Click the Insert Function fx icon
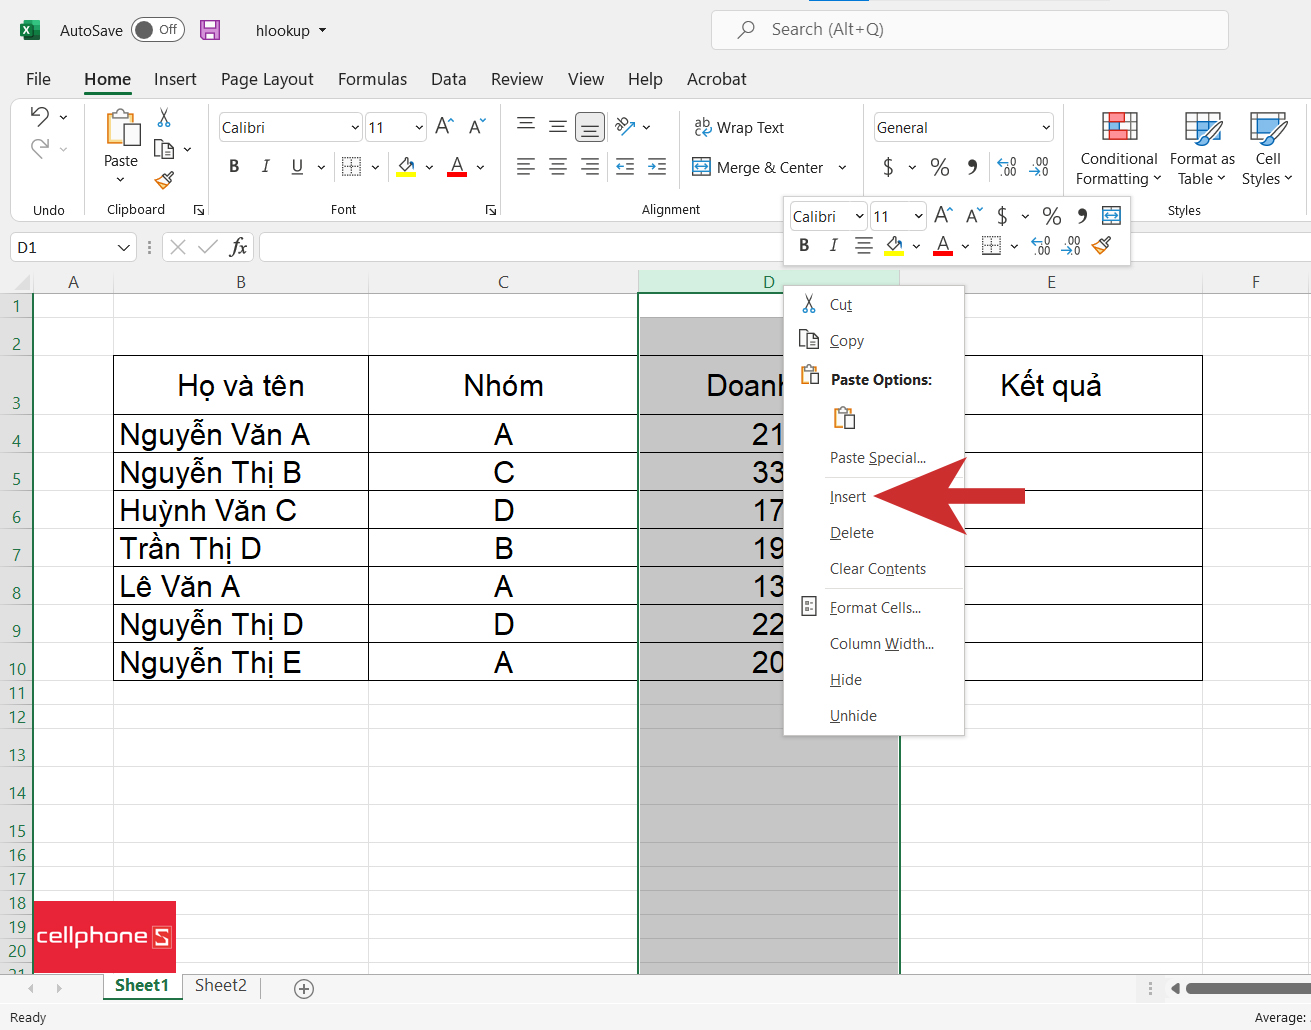The image size is (1311, 1030). [x=238, y=247]
